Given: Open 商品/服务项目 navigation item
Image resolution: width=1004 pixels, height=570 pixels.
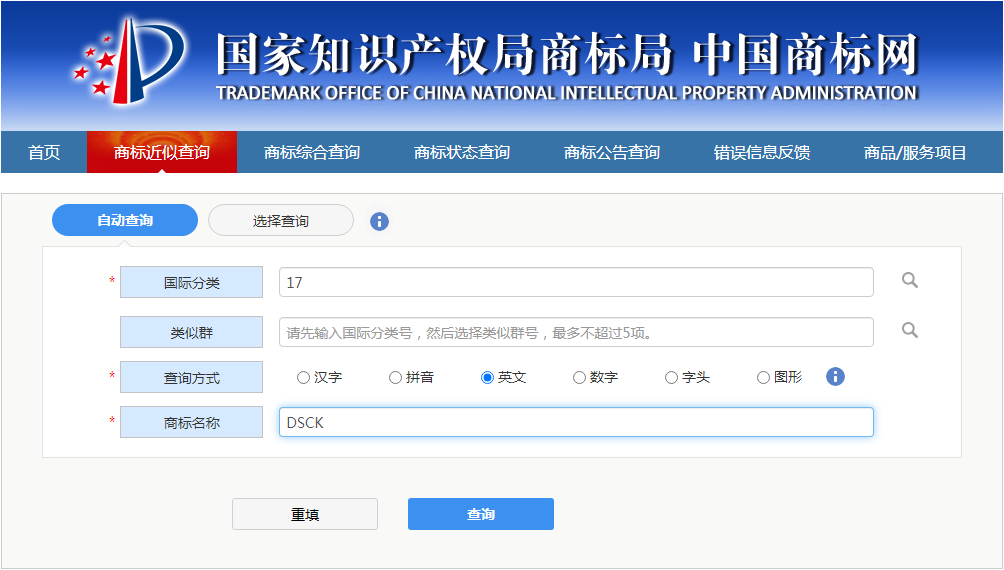Looking at the screenshot, I should [x=915, y=152].
